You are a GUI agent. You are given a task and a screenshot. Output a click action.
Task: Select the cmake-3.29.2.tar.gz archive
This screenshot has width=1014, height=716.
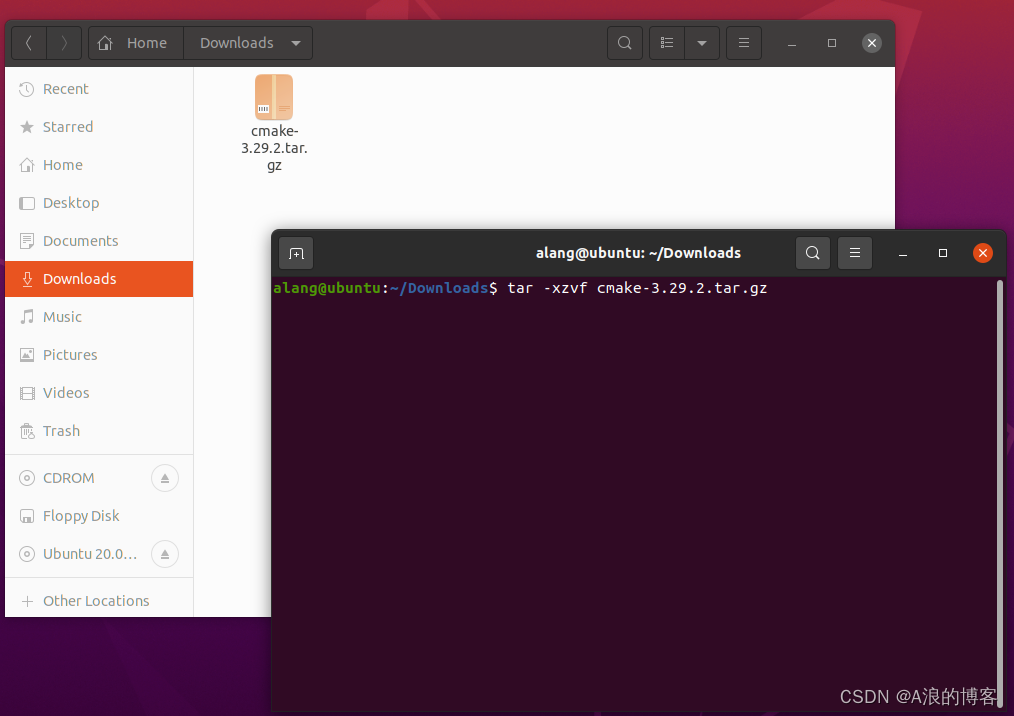click(274, 97)
